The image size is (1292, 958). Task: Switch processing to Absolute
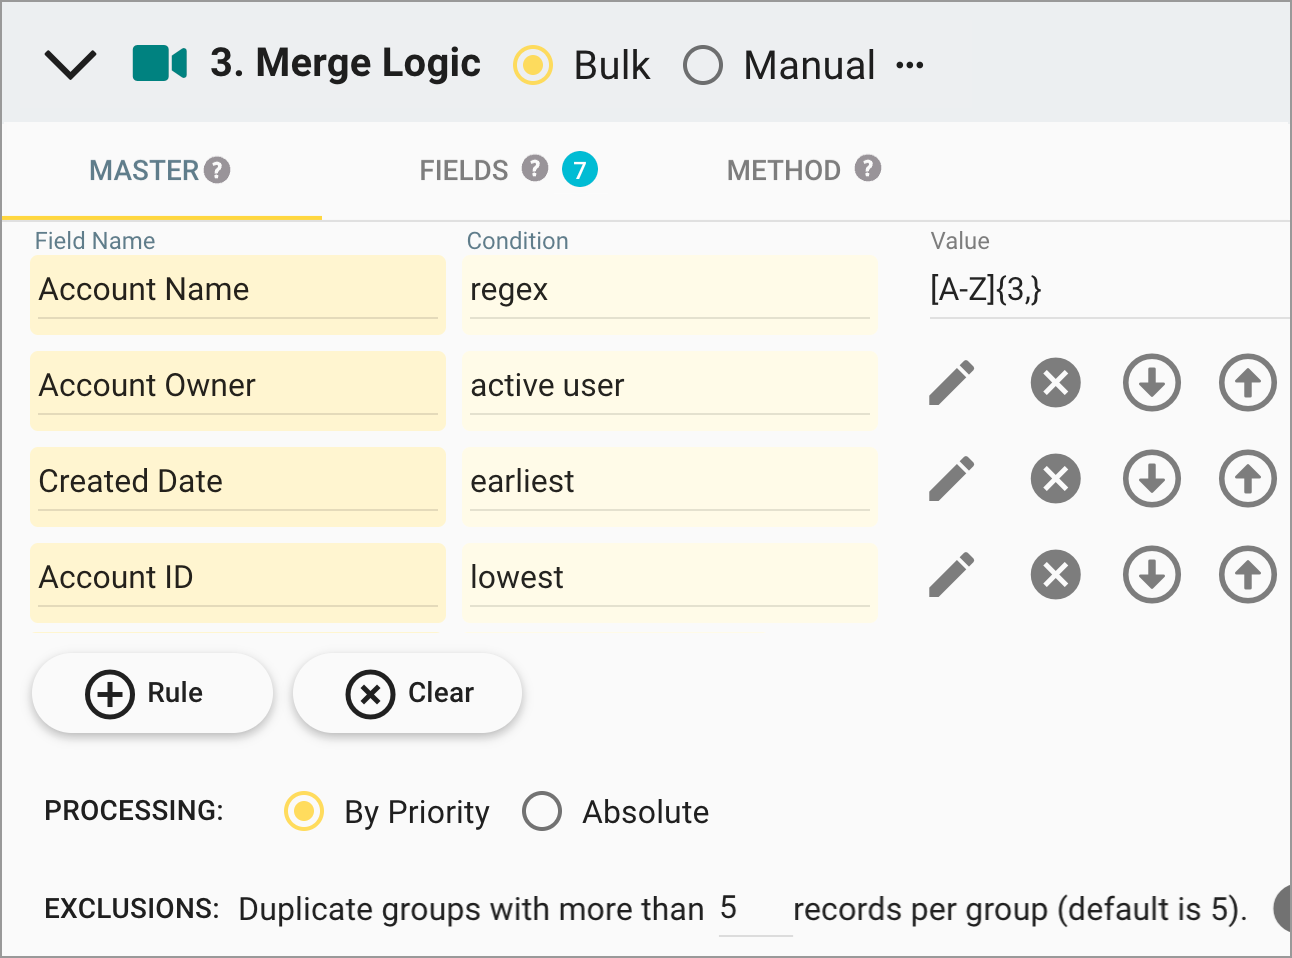542,812
